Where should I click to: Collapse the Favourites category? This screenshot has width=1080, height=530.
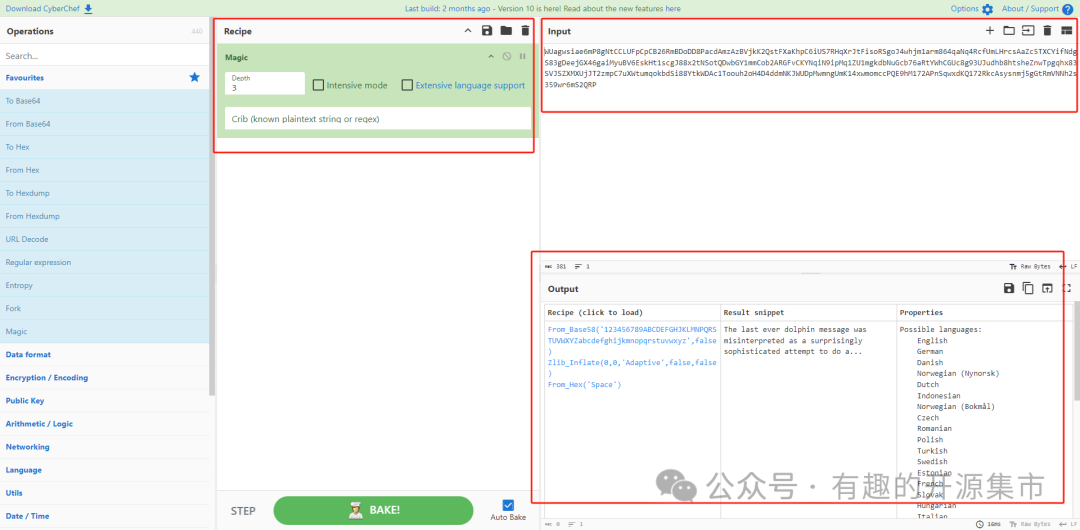(25, 77)
